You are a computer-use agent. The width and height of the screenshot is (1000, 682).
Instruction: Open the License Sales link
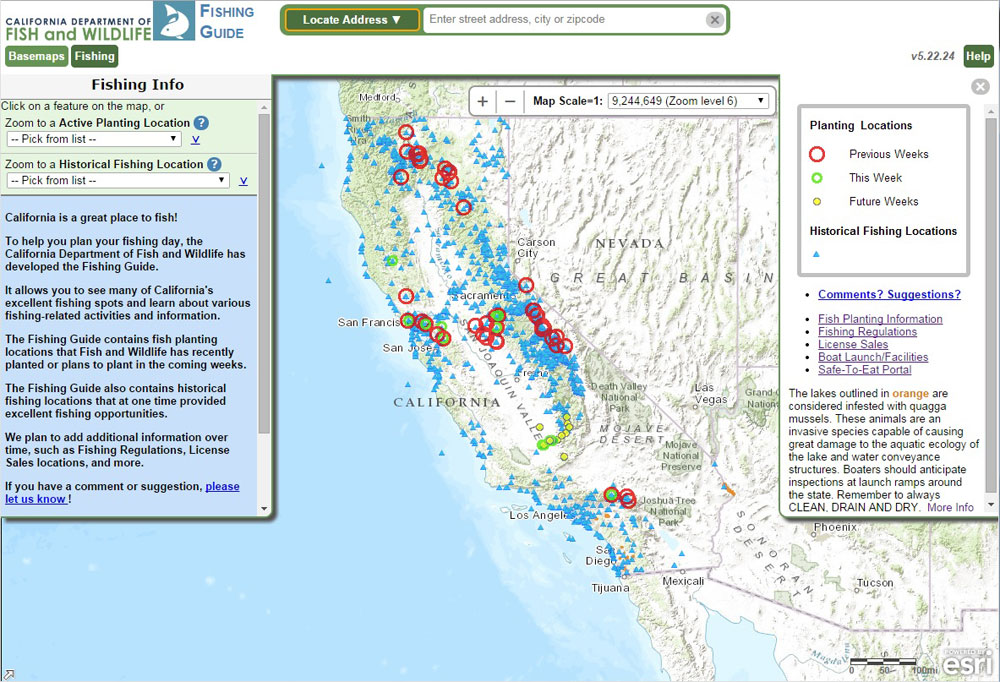click(x=853, y=345)
